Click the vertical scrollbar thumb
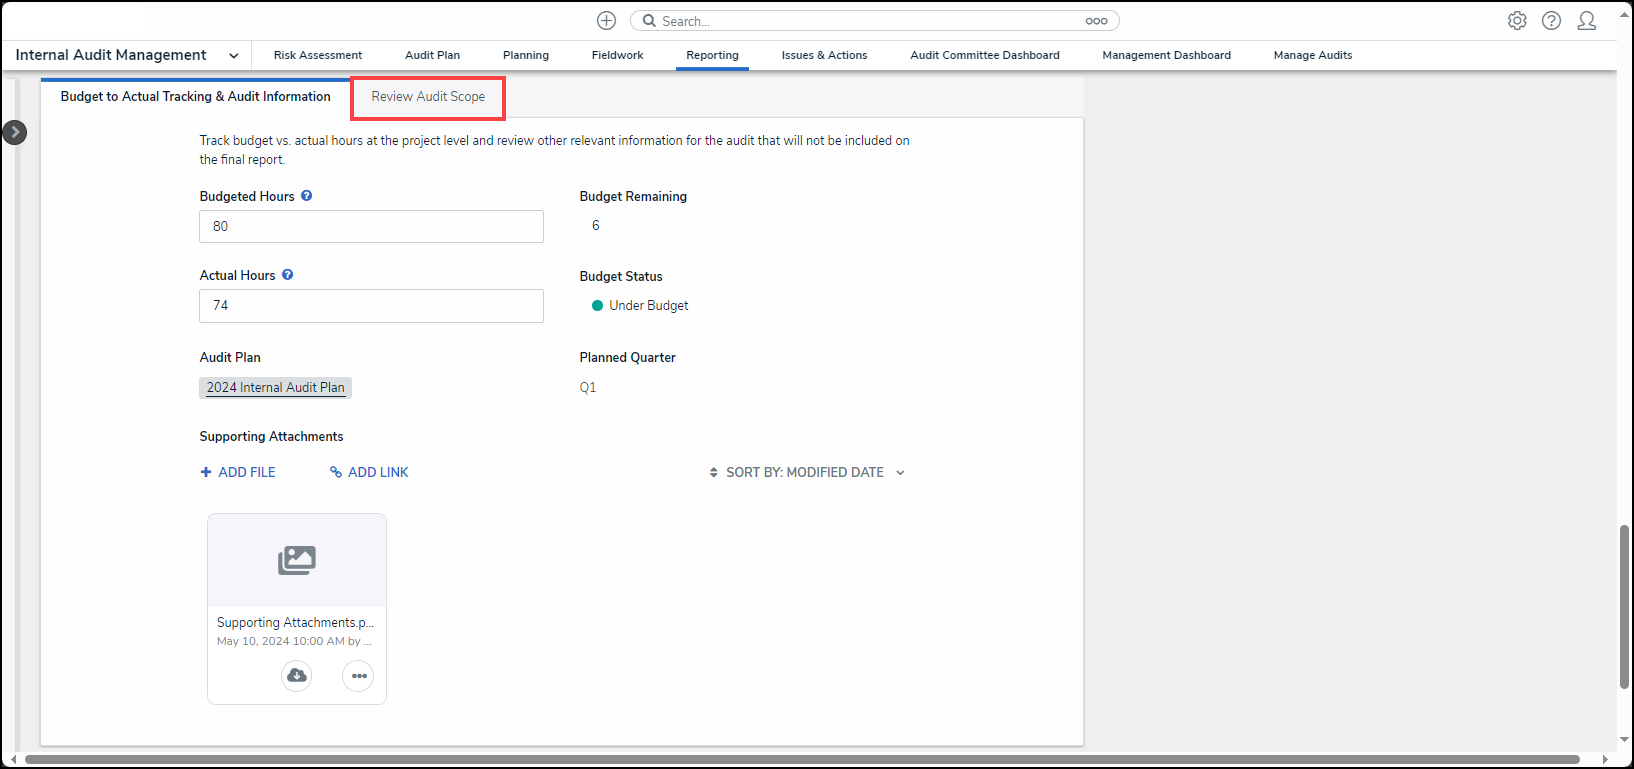The width and height of the screenshot is (1634, 769). click(x=1624, y=606)
